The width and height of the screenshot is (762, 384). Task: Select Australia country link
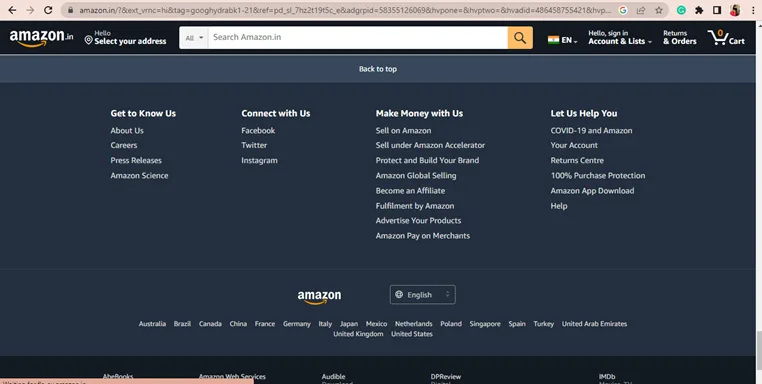[x=152, y=324]
